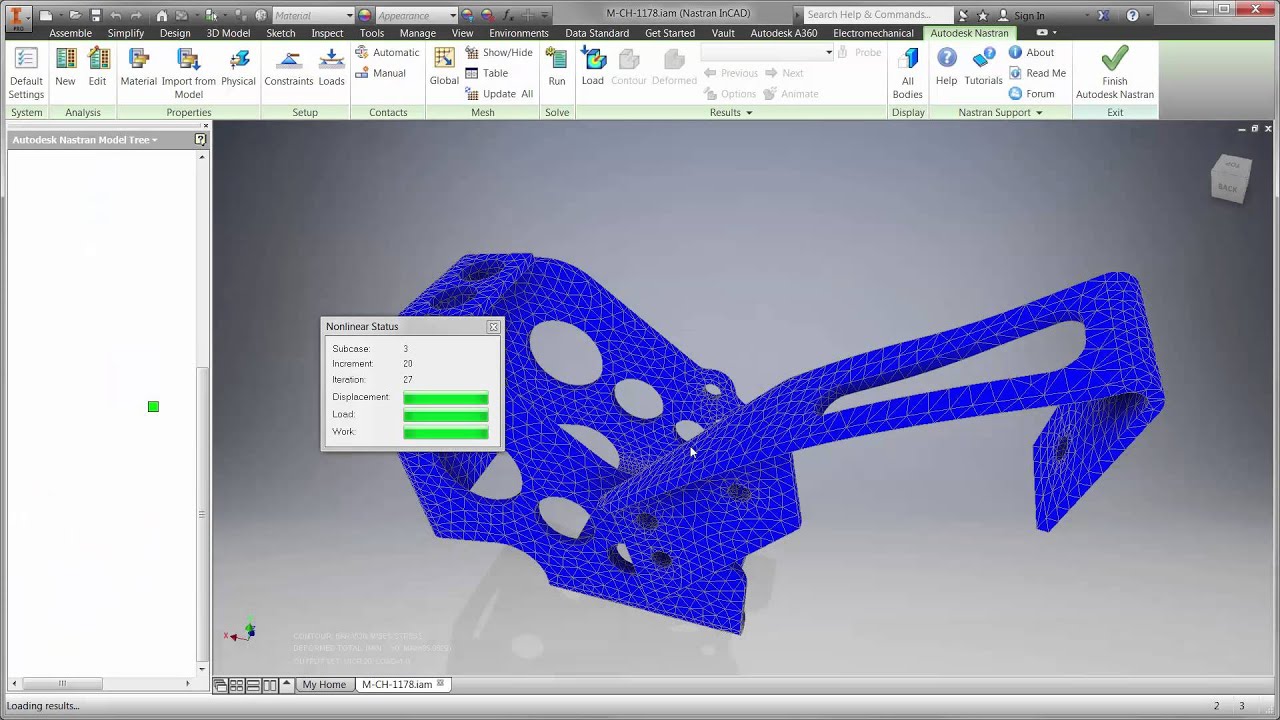This screenshot has height=720, width=1280.
Task: Open the Assemble ribbon tab
Action: (70, 33)
